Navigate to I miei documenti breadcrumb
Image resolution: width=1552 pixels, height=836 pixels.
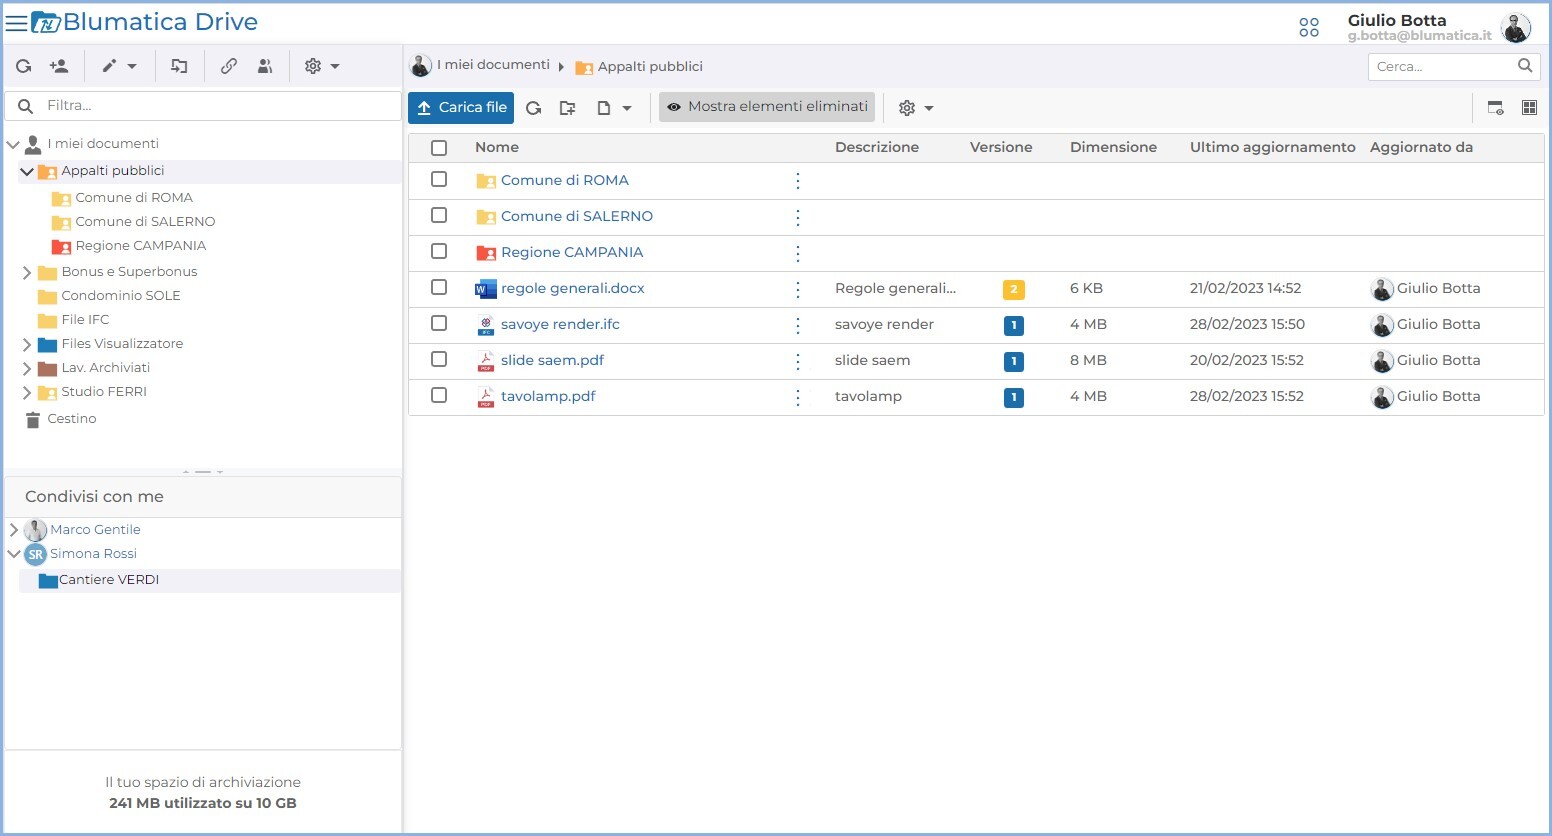coord(491,64)
